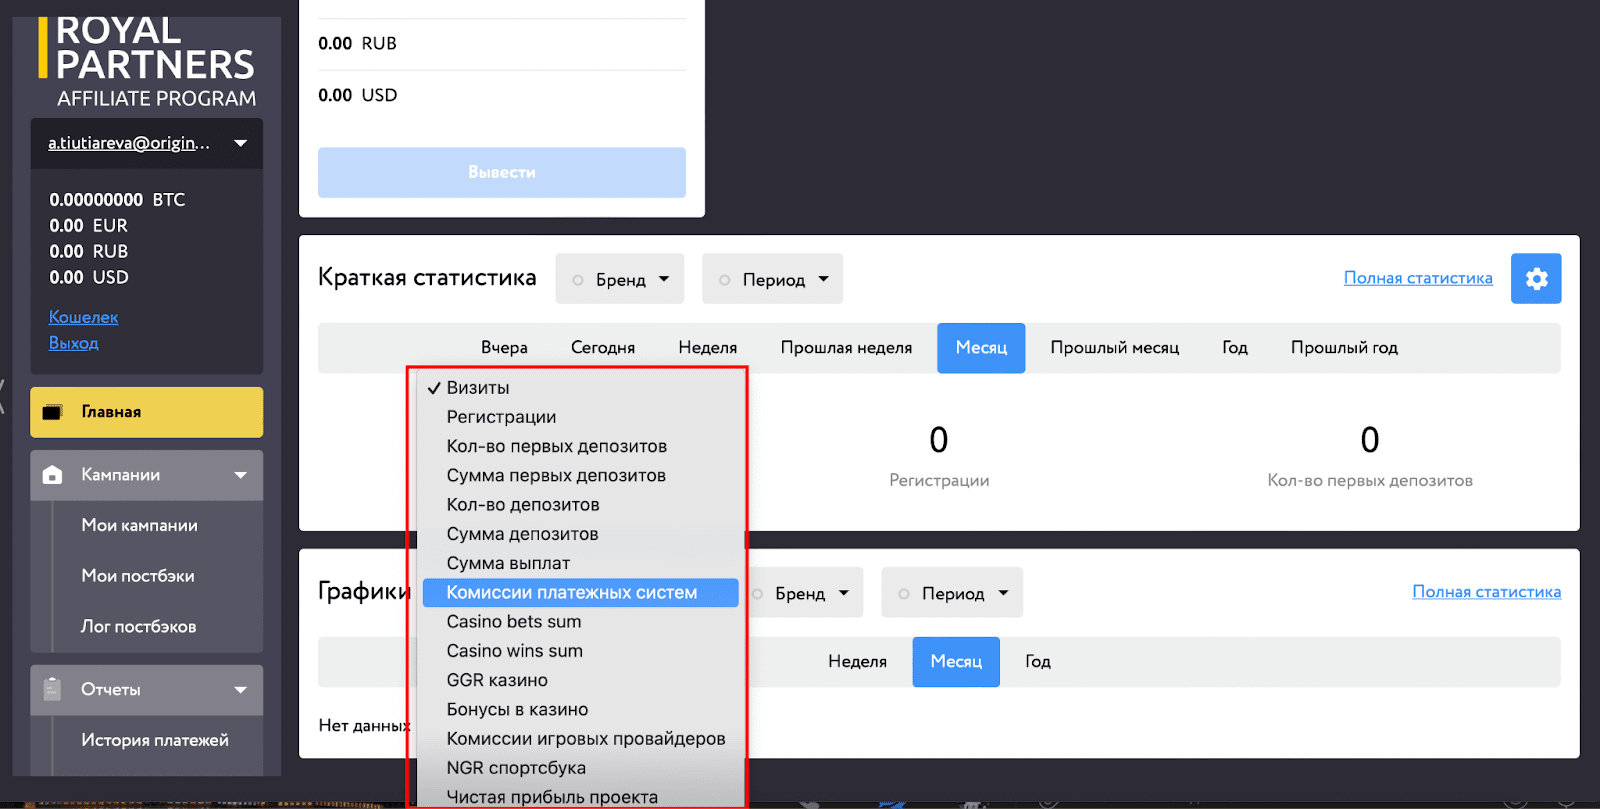Collapse the Отчеты sidebar section
The image size is (1600, 809).
[240, 690]
